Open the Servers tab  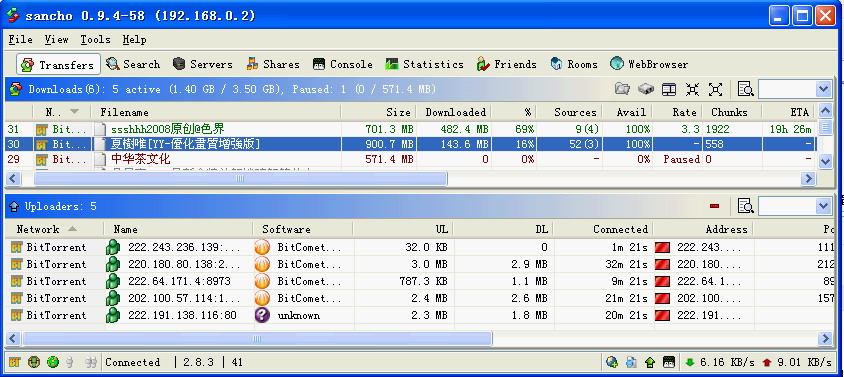point(202,64)
